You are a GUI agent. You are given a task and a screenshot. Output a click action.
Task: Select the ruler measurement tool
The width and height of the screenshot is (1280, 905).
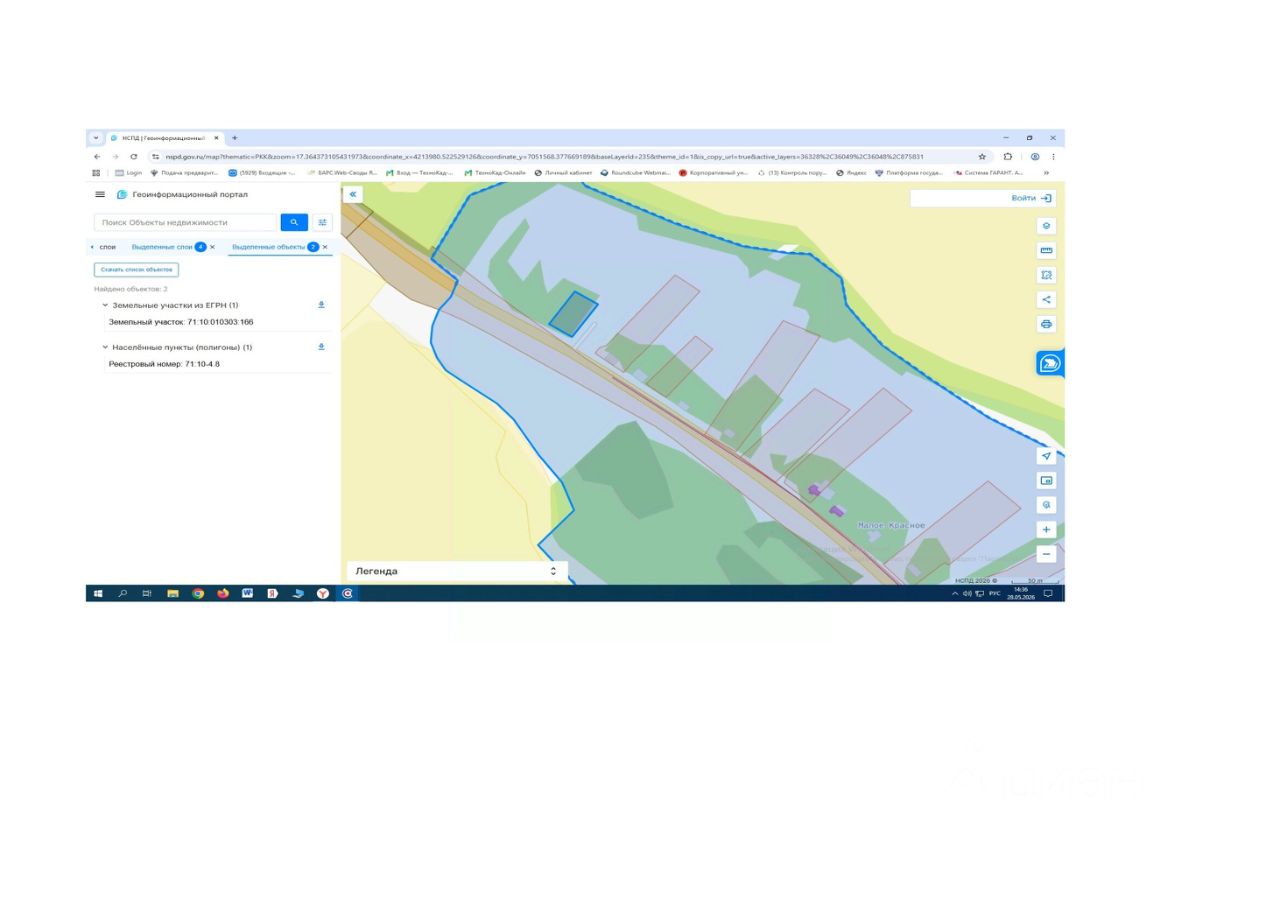click(x=1046, y=250)
